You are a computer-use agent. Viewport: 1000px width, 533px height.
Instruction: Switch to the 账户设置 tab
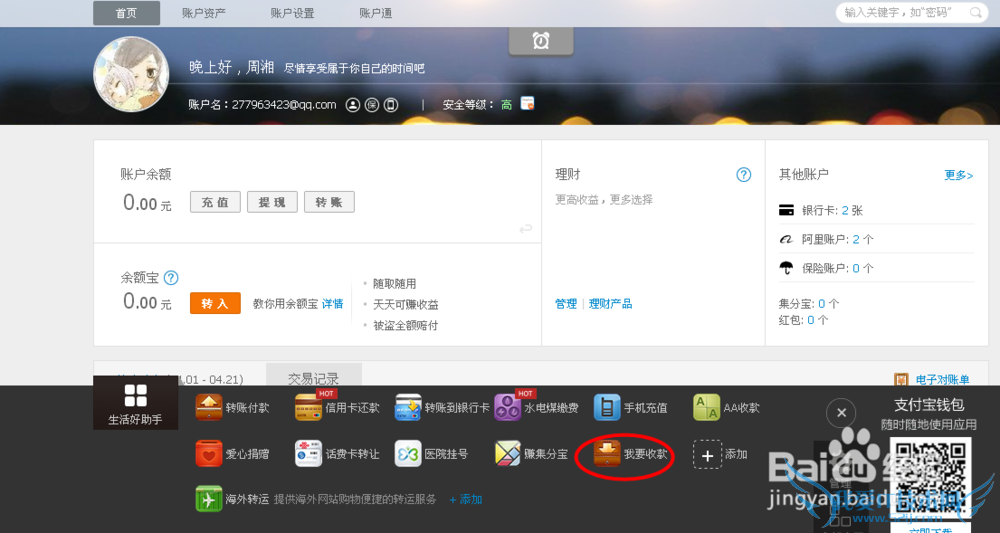click(292, 13)
